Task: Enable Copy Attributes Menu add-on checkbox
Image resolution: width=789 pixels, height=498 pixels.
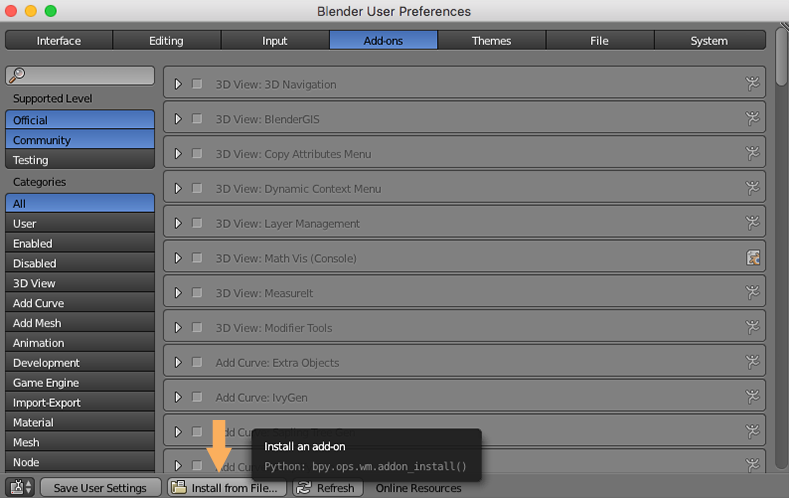Action: click(x=197, y=153)
